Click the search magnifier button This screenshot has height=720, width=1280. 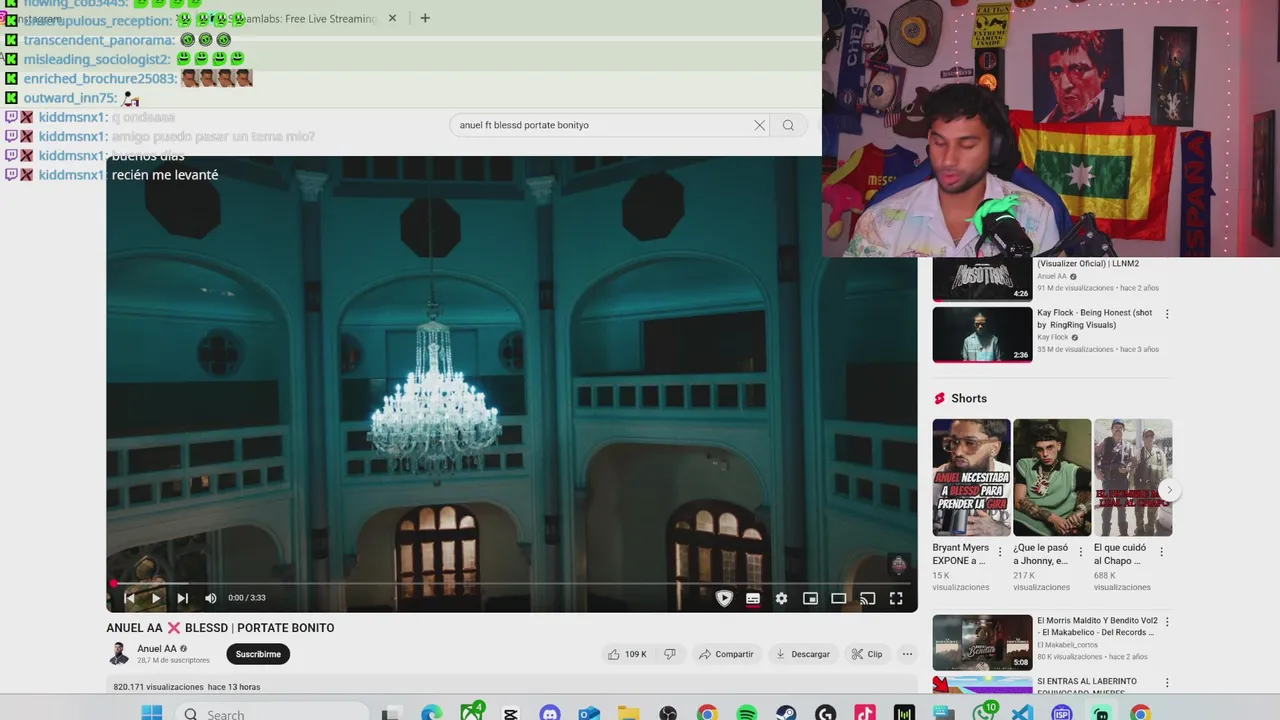788,125
